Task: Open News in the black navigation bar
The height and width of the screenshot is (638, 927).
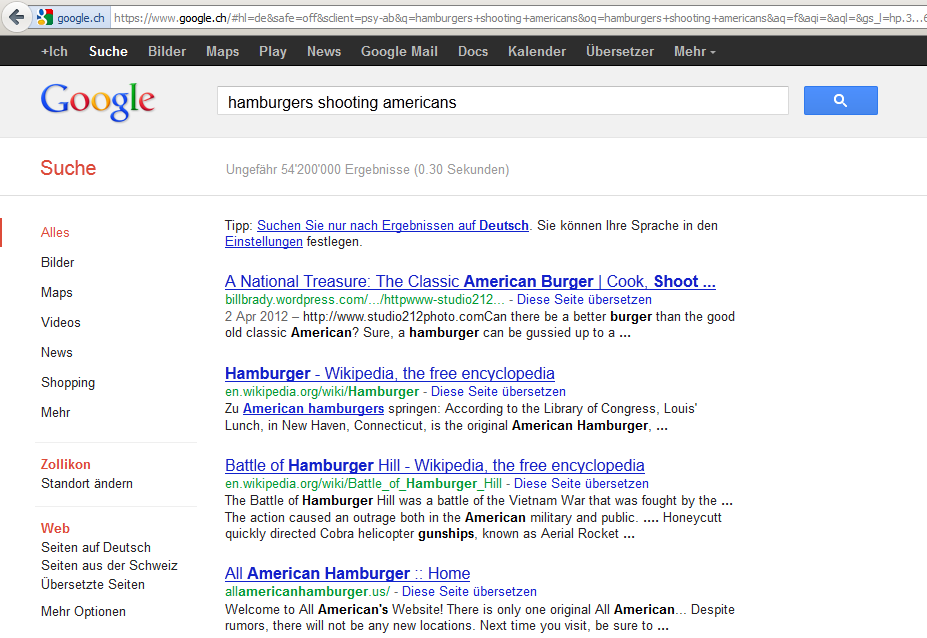Action: coord(324,51)
